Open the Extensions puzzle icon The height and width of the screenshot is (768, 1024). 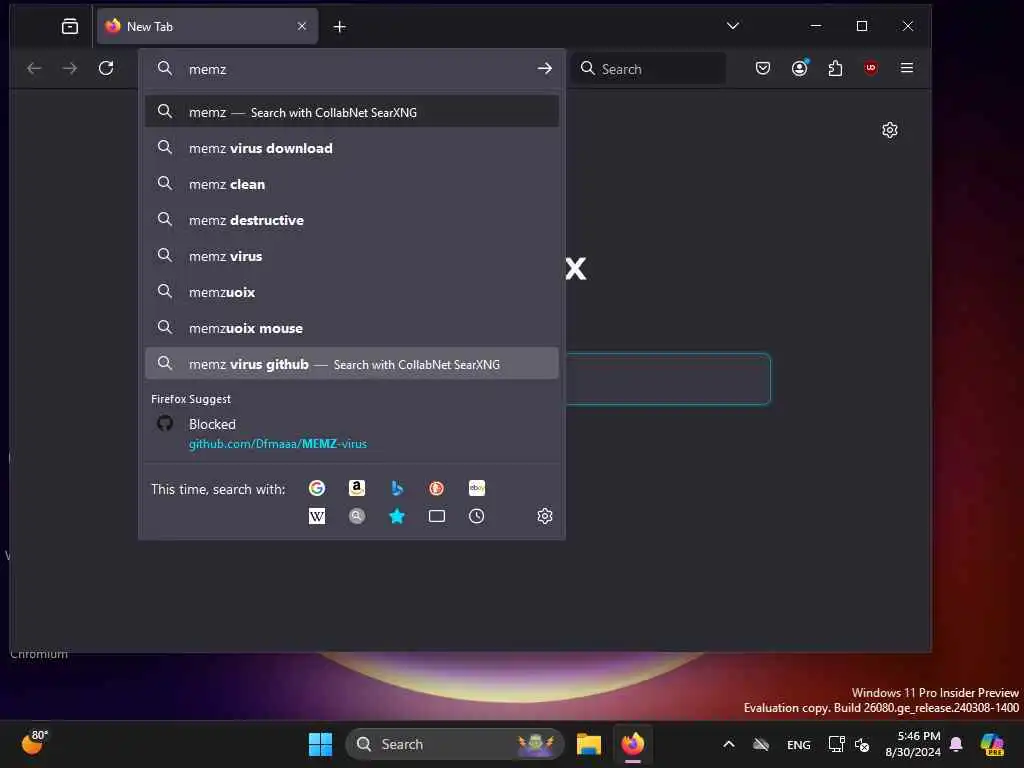[x=835, y=68]
